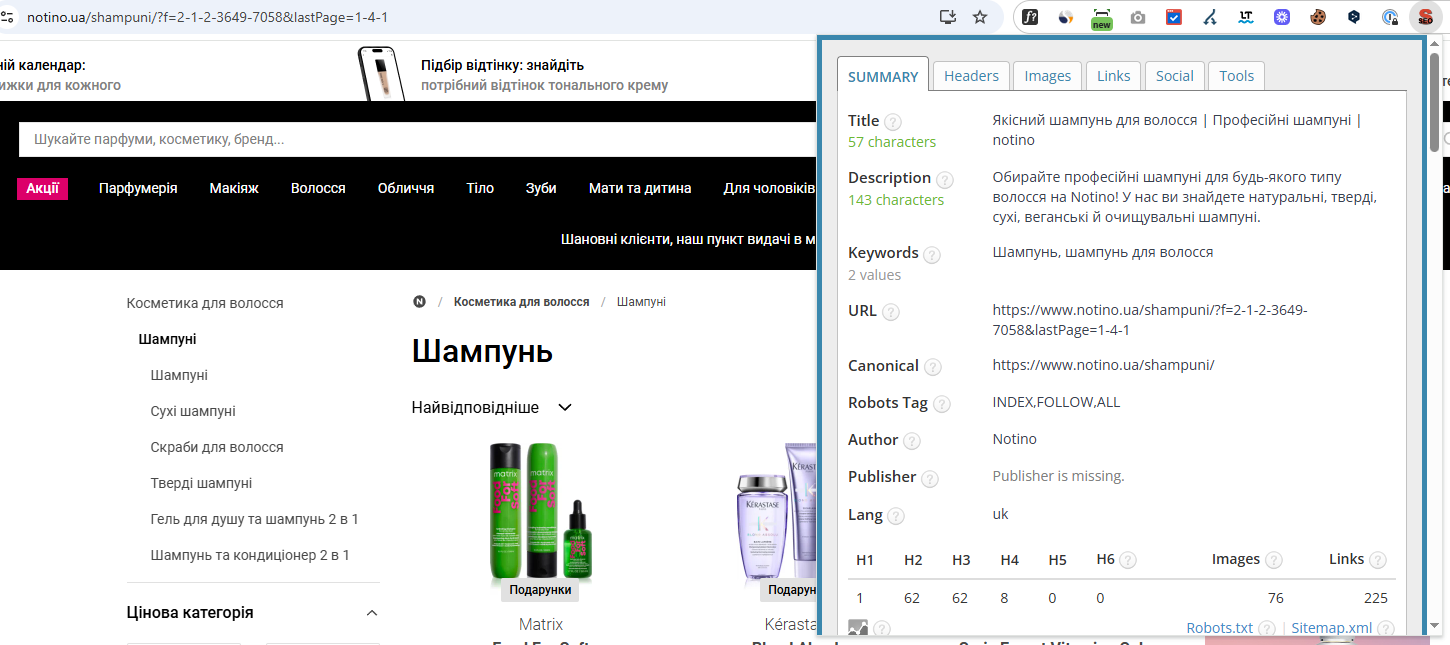Click help icon next to Title
The image size is (1450, 645).
tap(893, 122)
